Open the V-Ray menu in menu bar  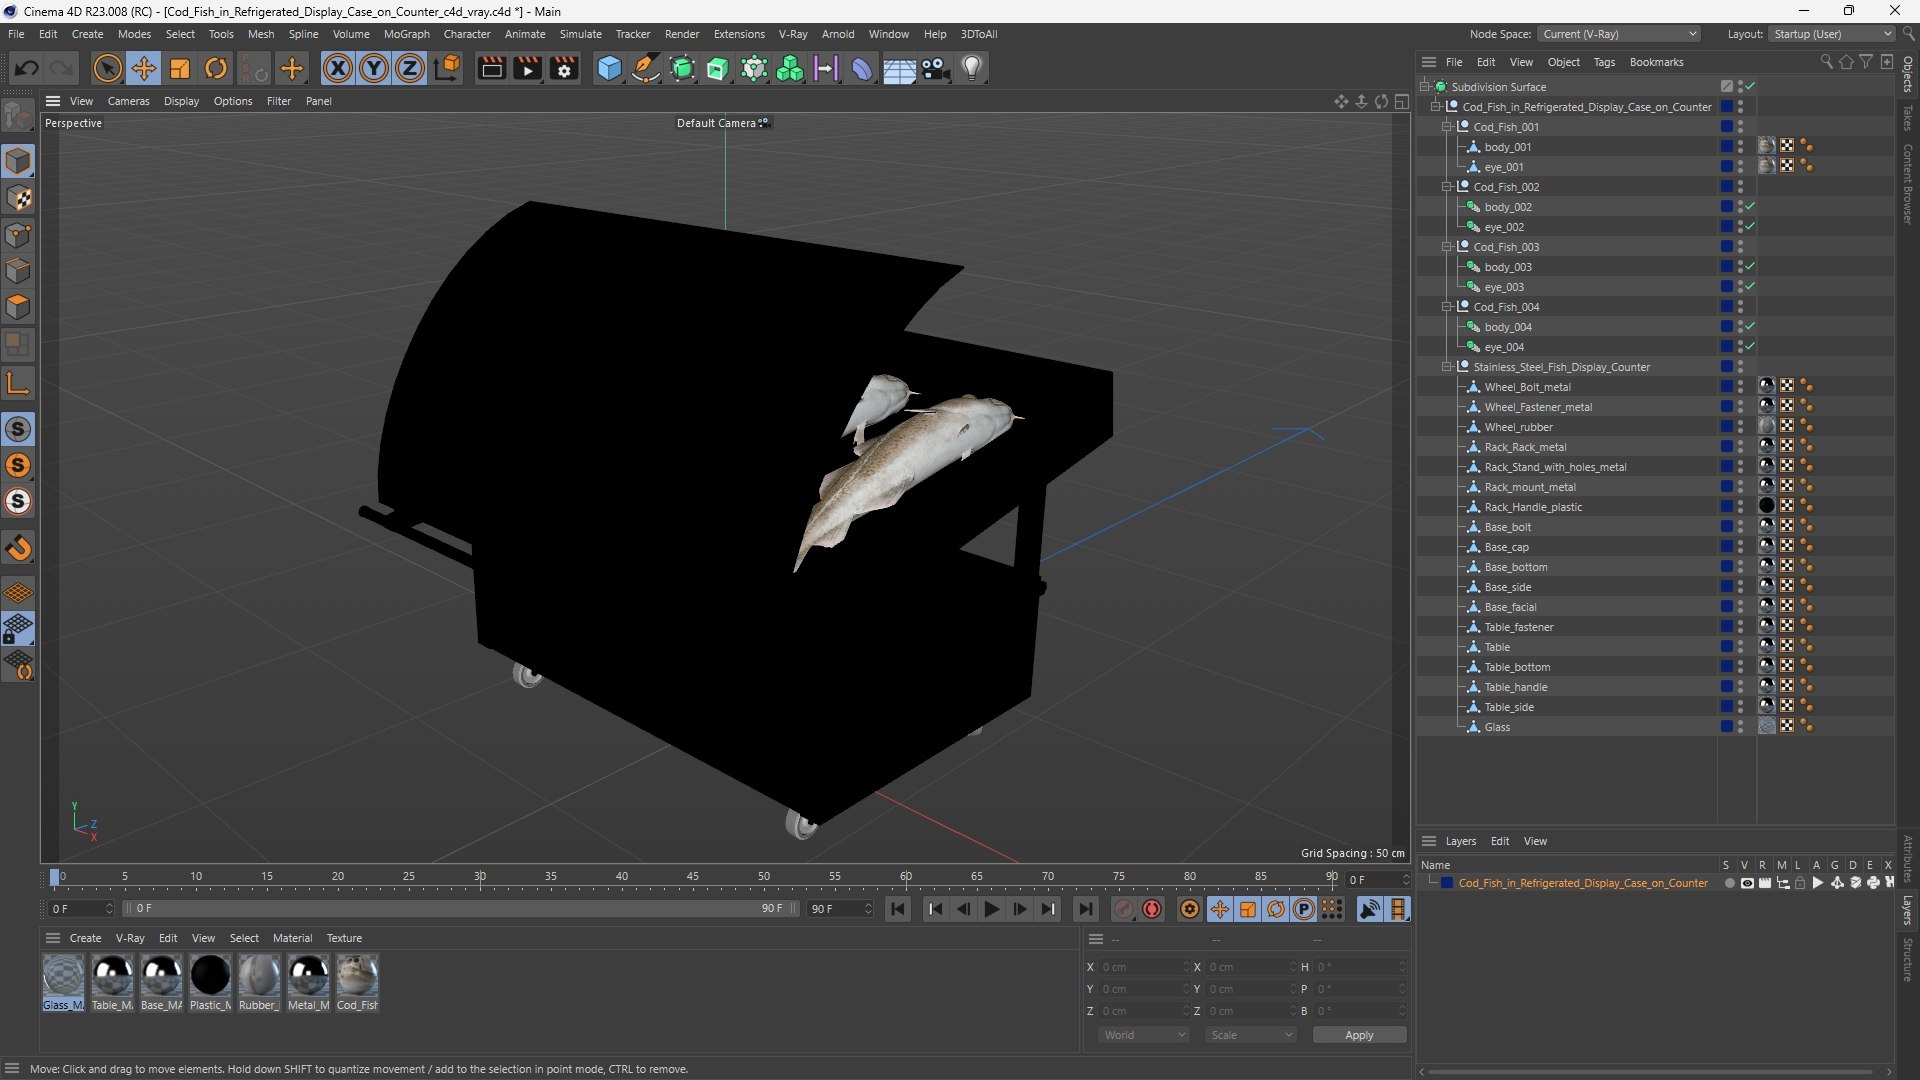(x=793, y=34)
